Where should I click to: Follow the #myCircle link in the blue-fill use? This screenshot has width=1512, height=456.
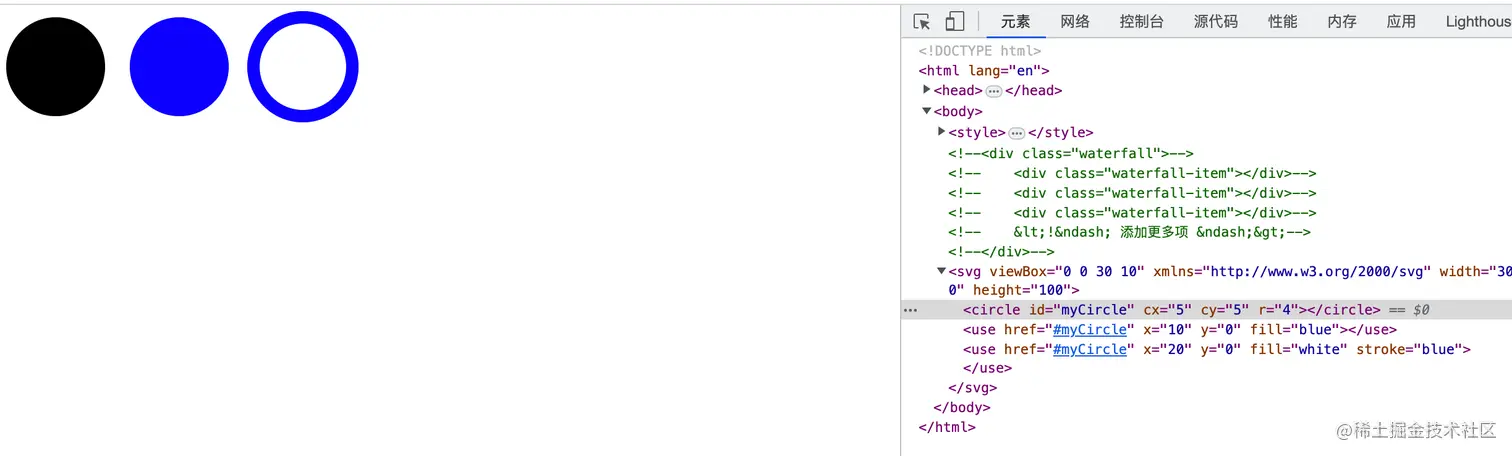[1090, 329]
